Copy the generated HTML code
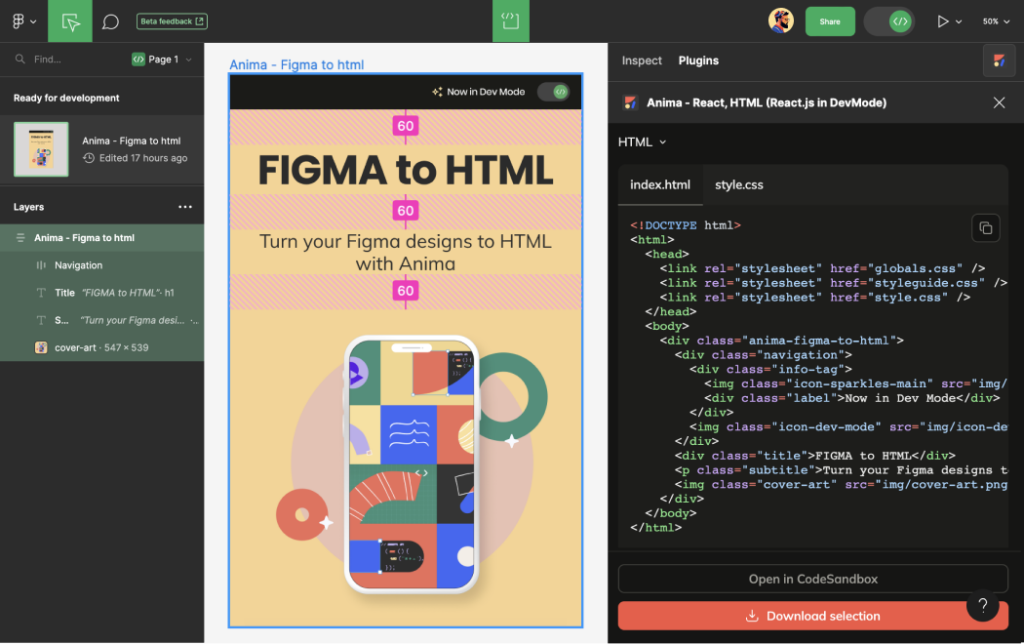The width and height of the screenshot is (1024, 644). click(986, 228)
